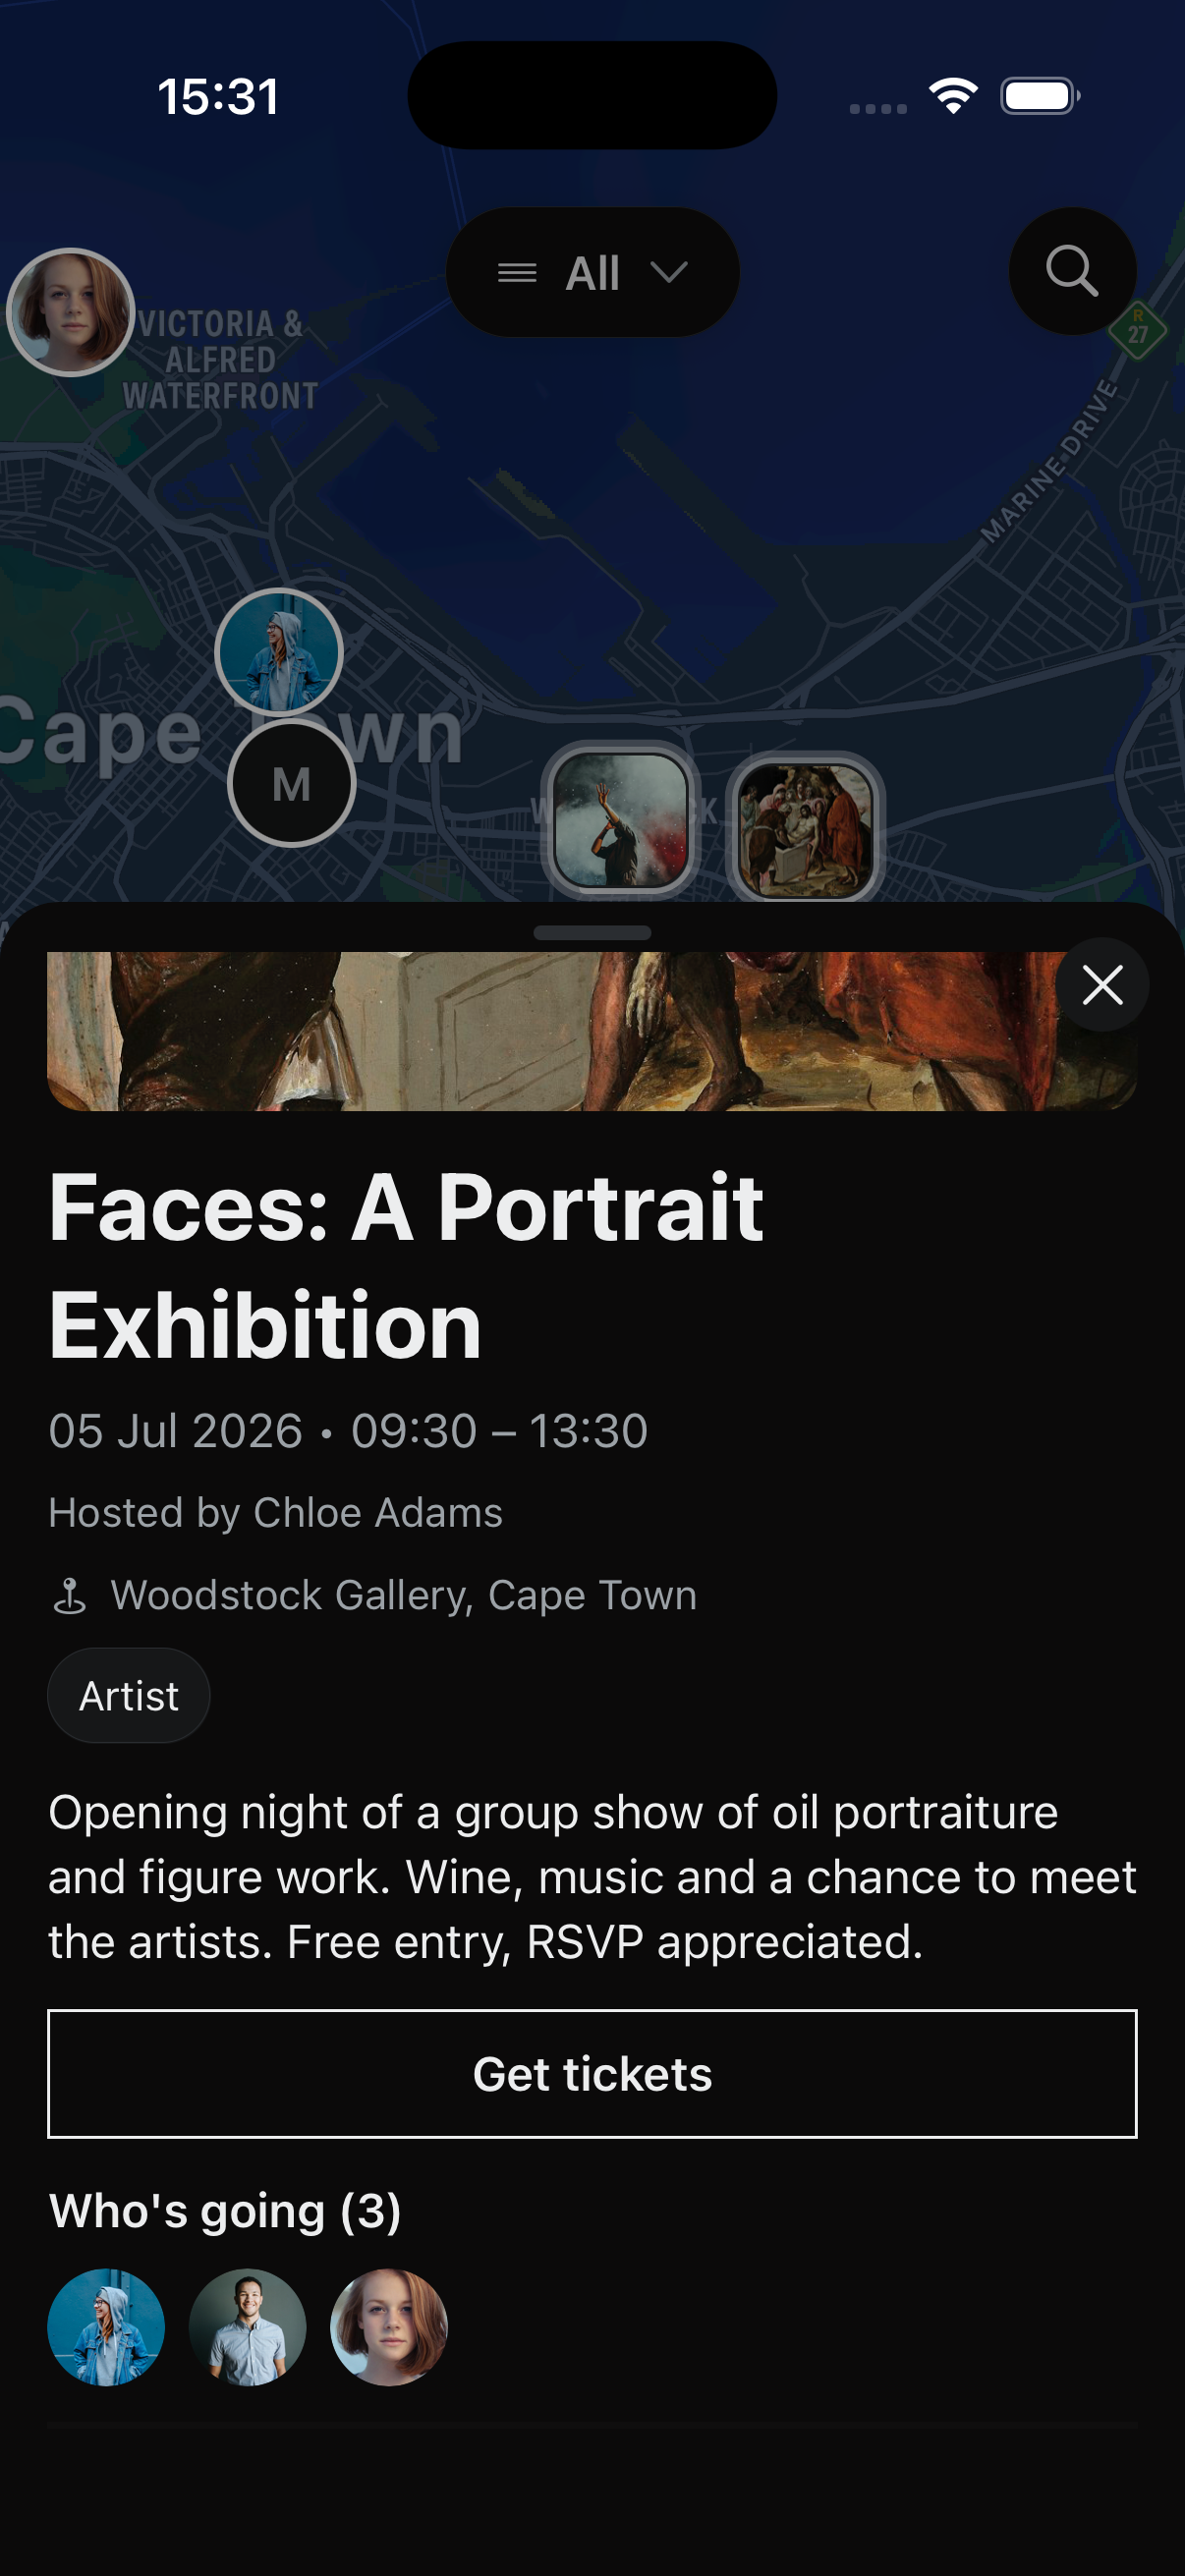Tap the sheet drag handle bar
The height and width of the screenshot is (2576, 1185).
pos(592,932)
